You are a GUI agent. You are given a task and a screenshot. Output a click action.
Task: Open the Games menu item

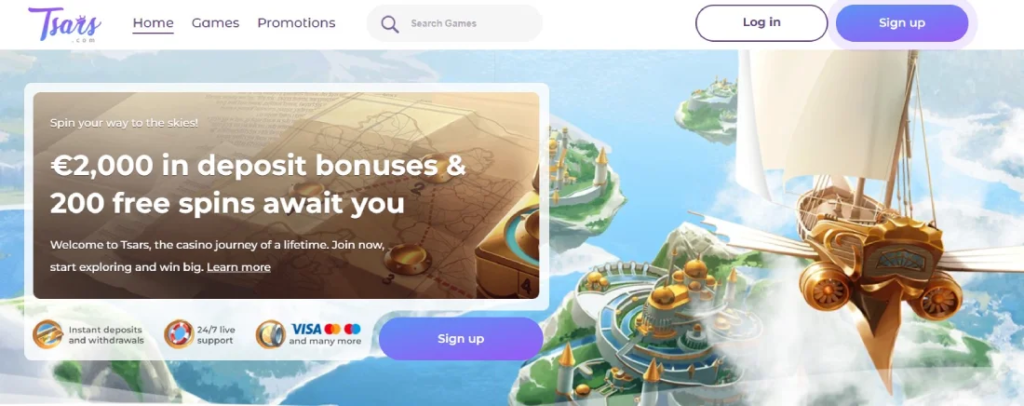pyautogui.click(x=216, y=23)
